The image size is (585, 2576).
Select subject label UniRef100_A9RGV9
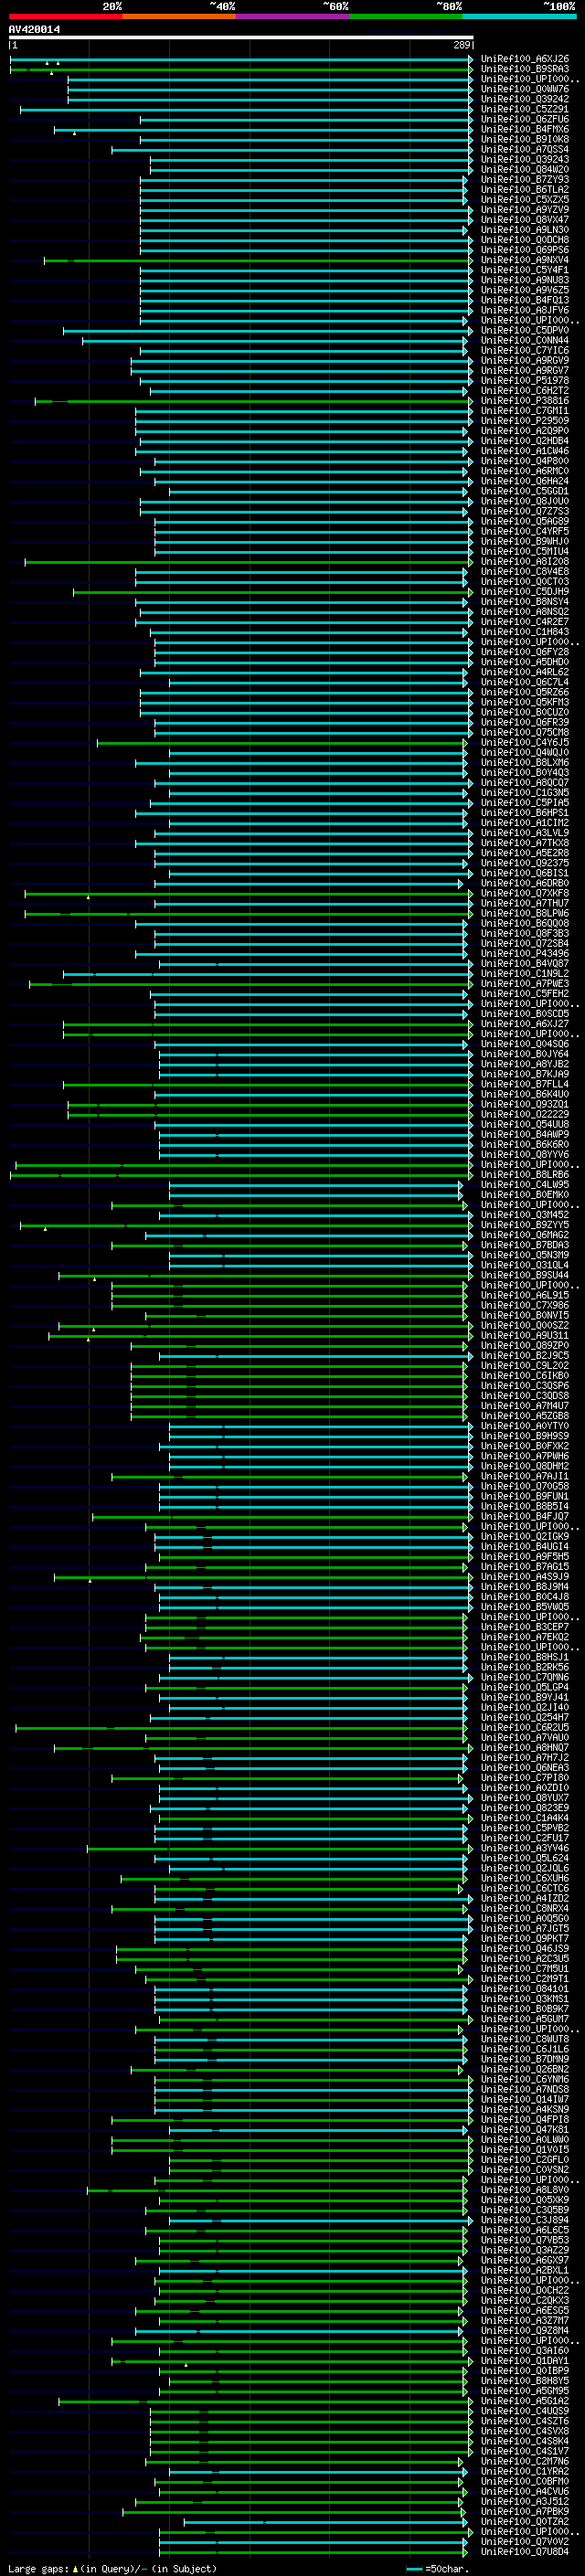tap(525, 361)
